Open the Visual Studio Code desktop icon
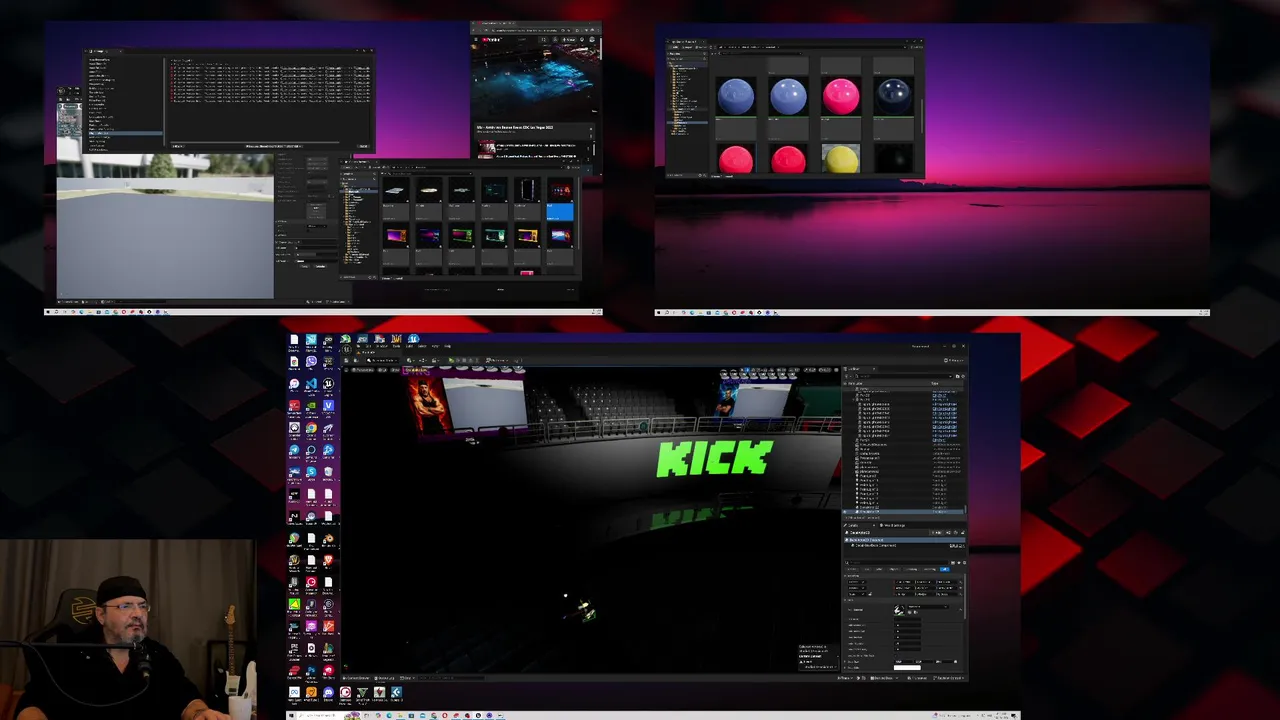 point(311,385)
